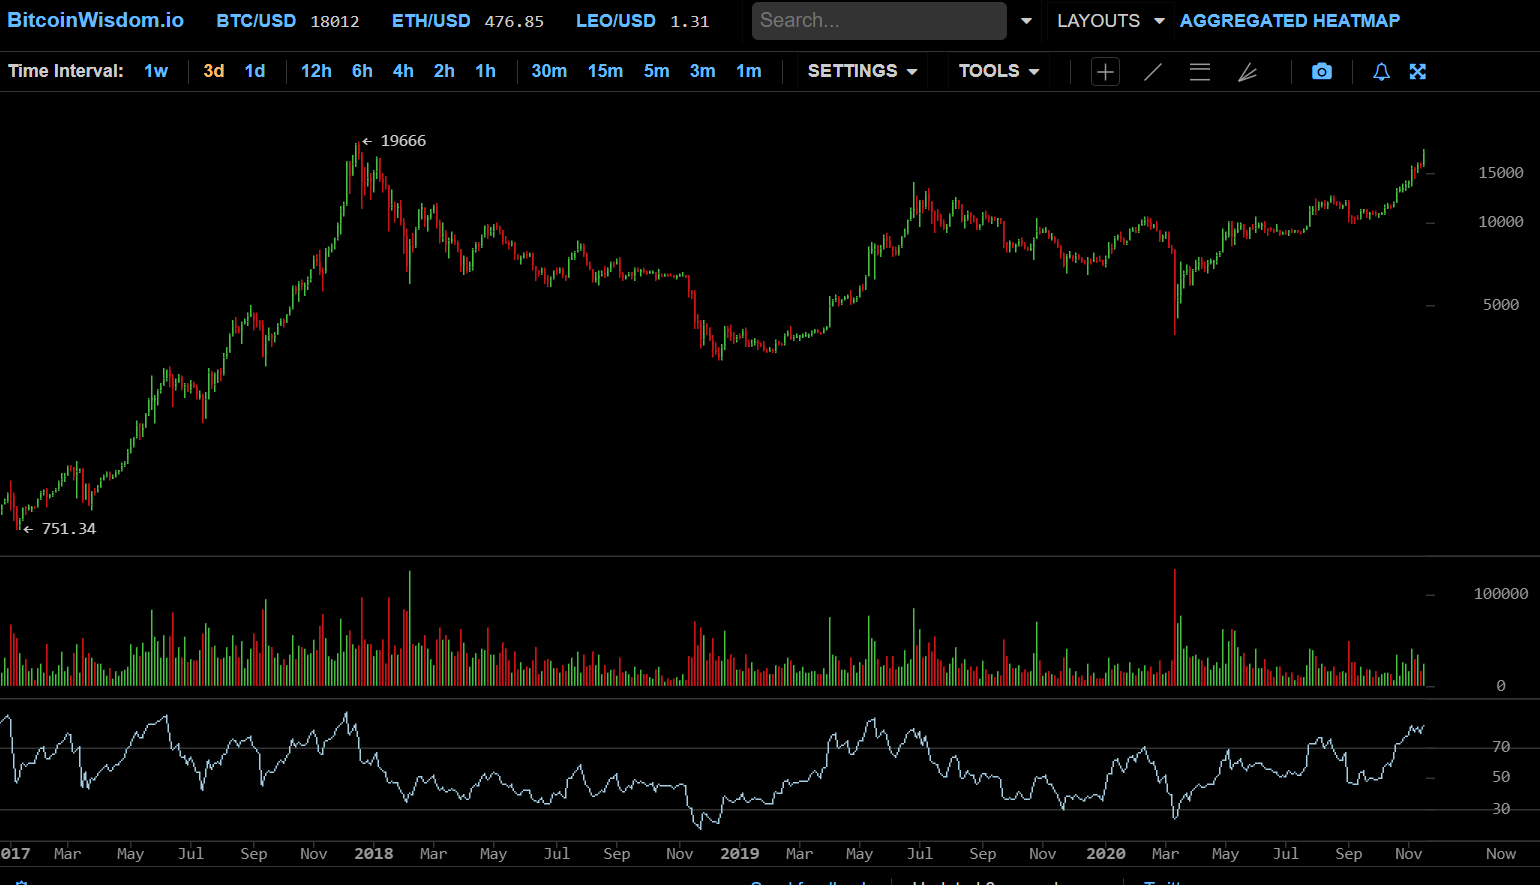Open the AGGREGATED HEATMAP link
The width and height of the screenshot is (1540, 885).
tap(1290, 21)
